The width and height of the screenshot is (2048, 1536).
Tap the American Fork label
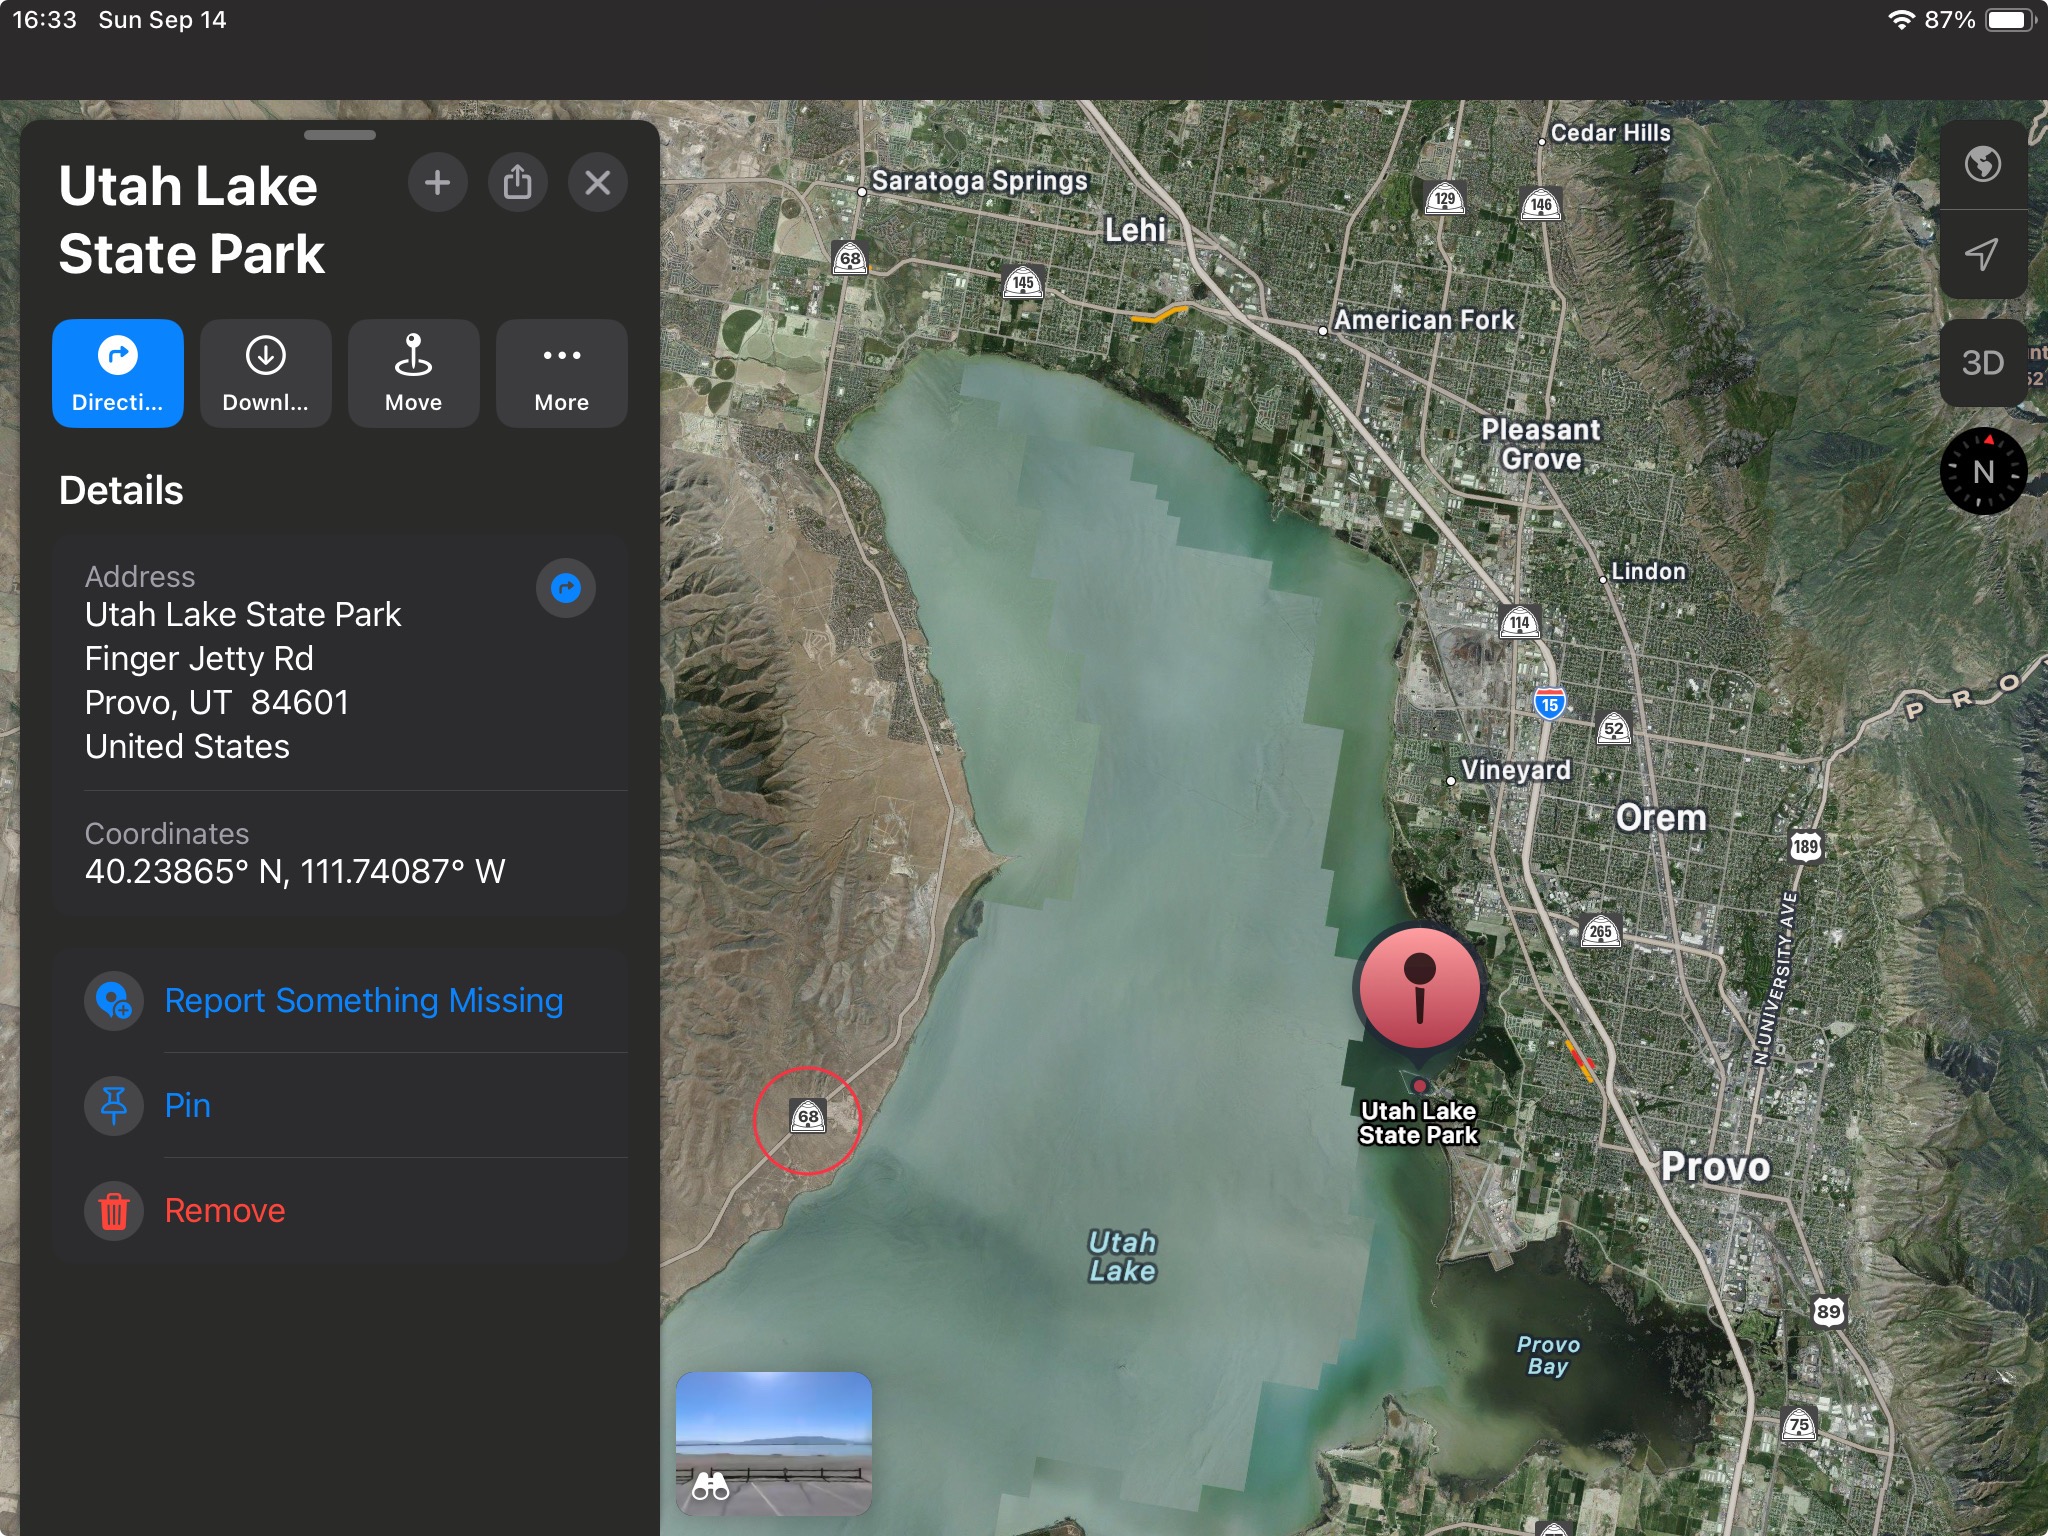coord(1424,320)
